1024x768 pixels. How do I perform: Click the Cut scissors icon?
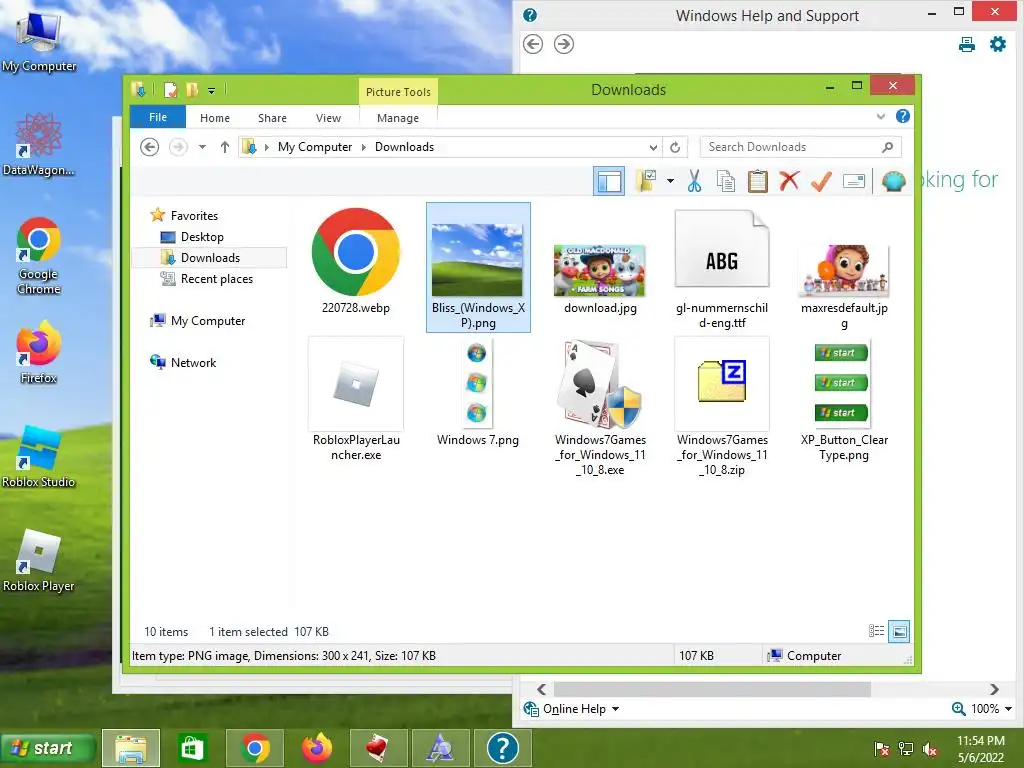point(694,181)
